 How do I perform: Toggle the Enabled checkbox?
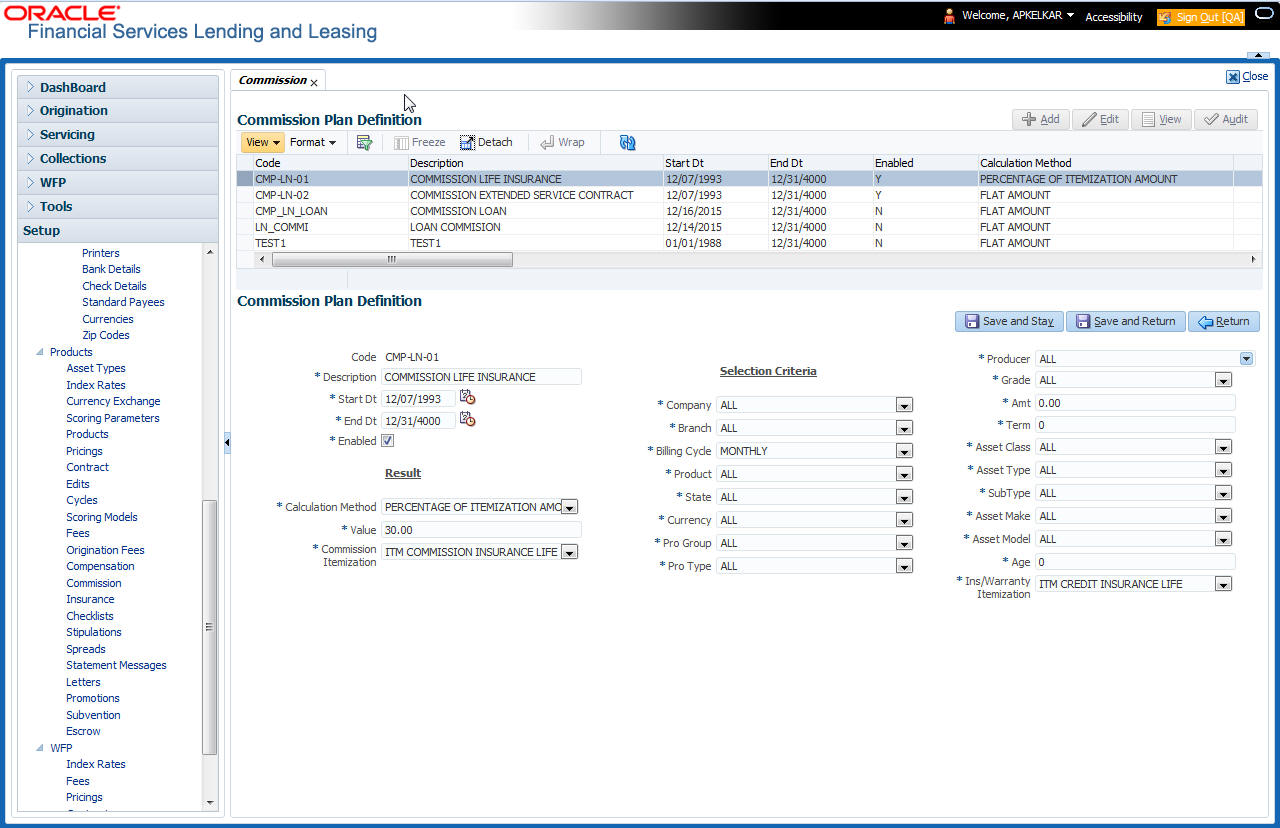388,441
